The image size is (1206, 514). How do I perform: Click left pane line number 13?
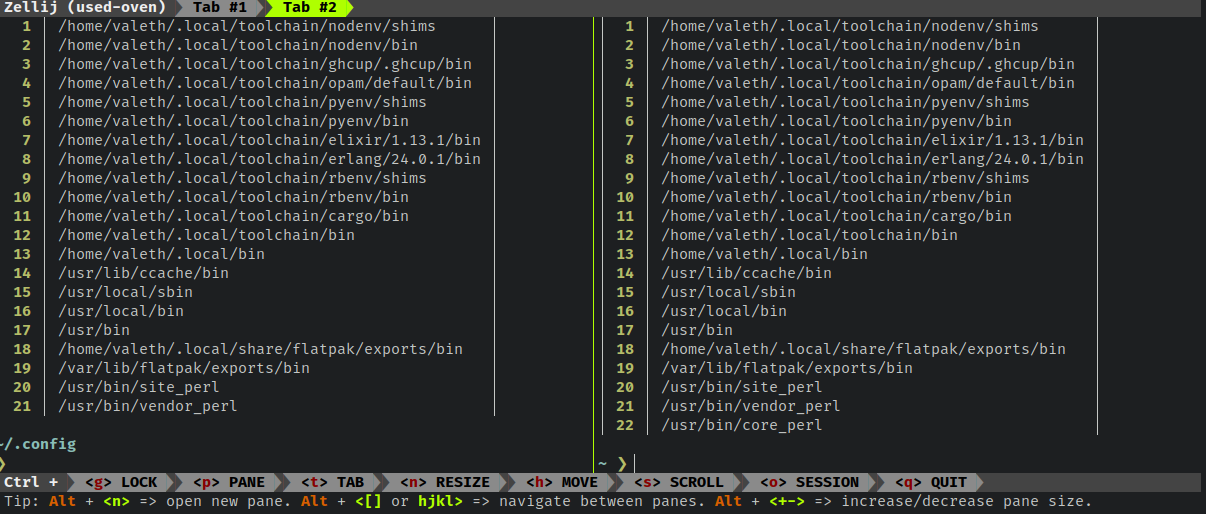[x=22, y=254]
